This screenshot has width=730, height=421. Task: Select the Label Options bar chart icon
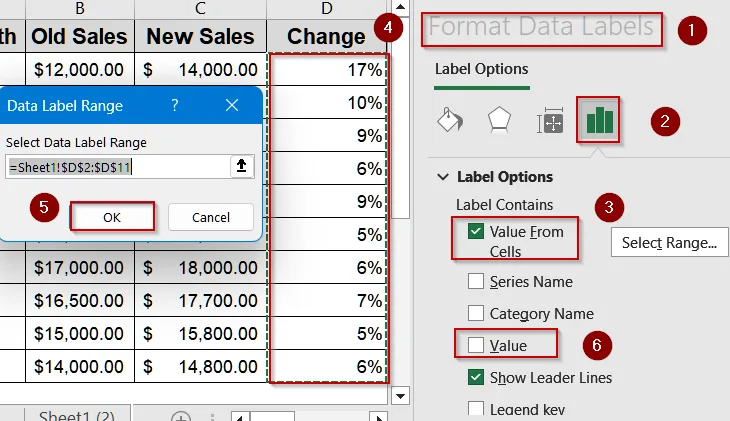[598, 120]
